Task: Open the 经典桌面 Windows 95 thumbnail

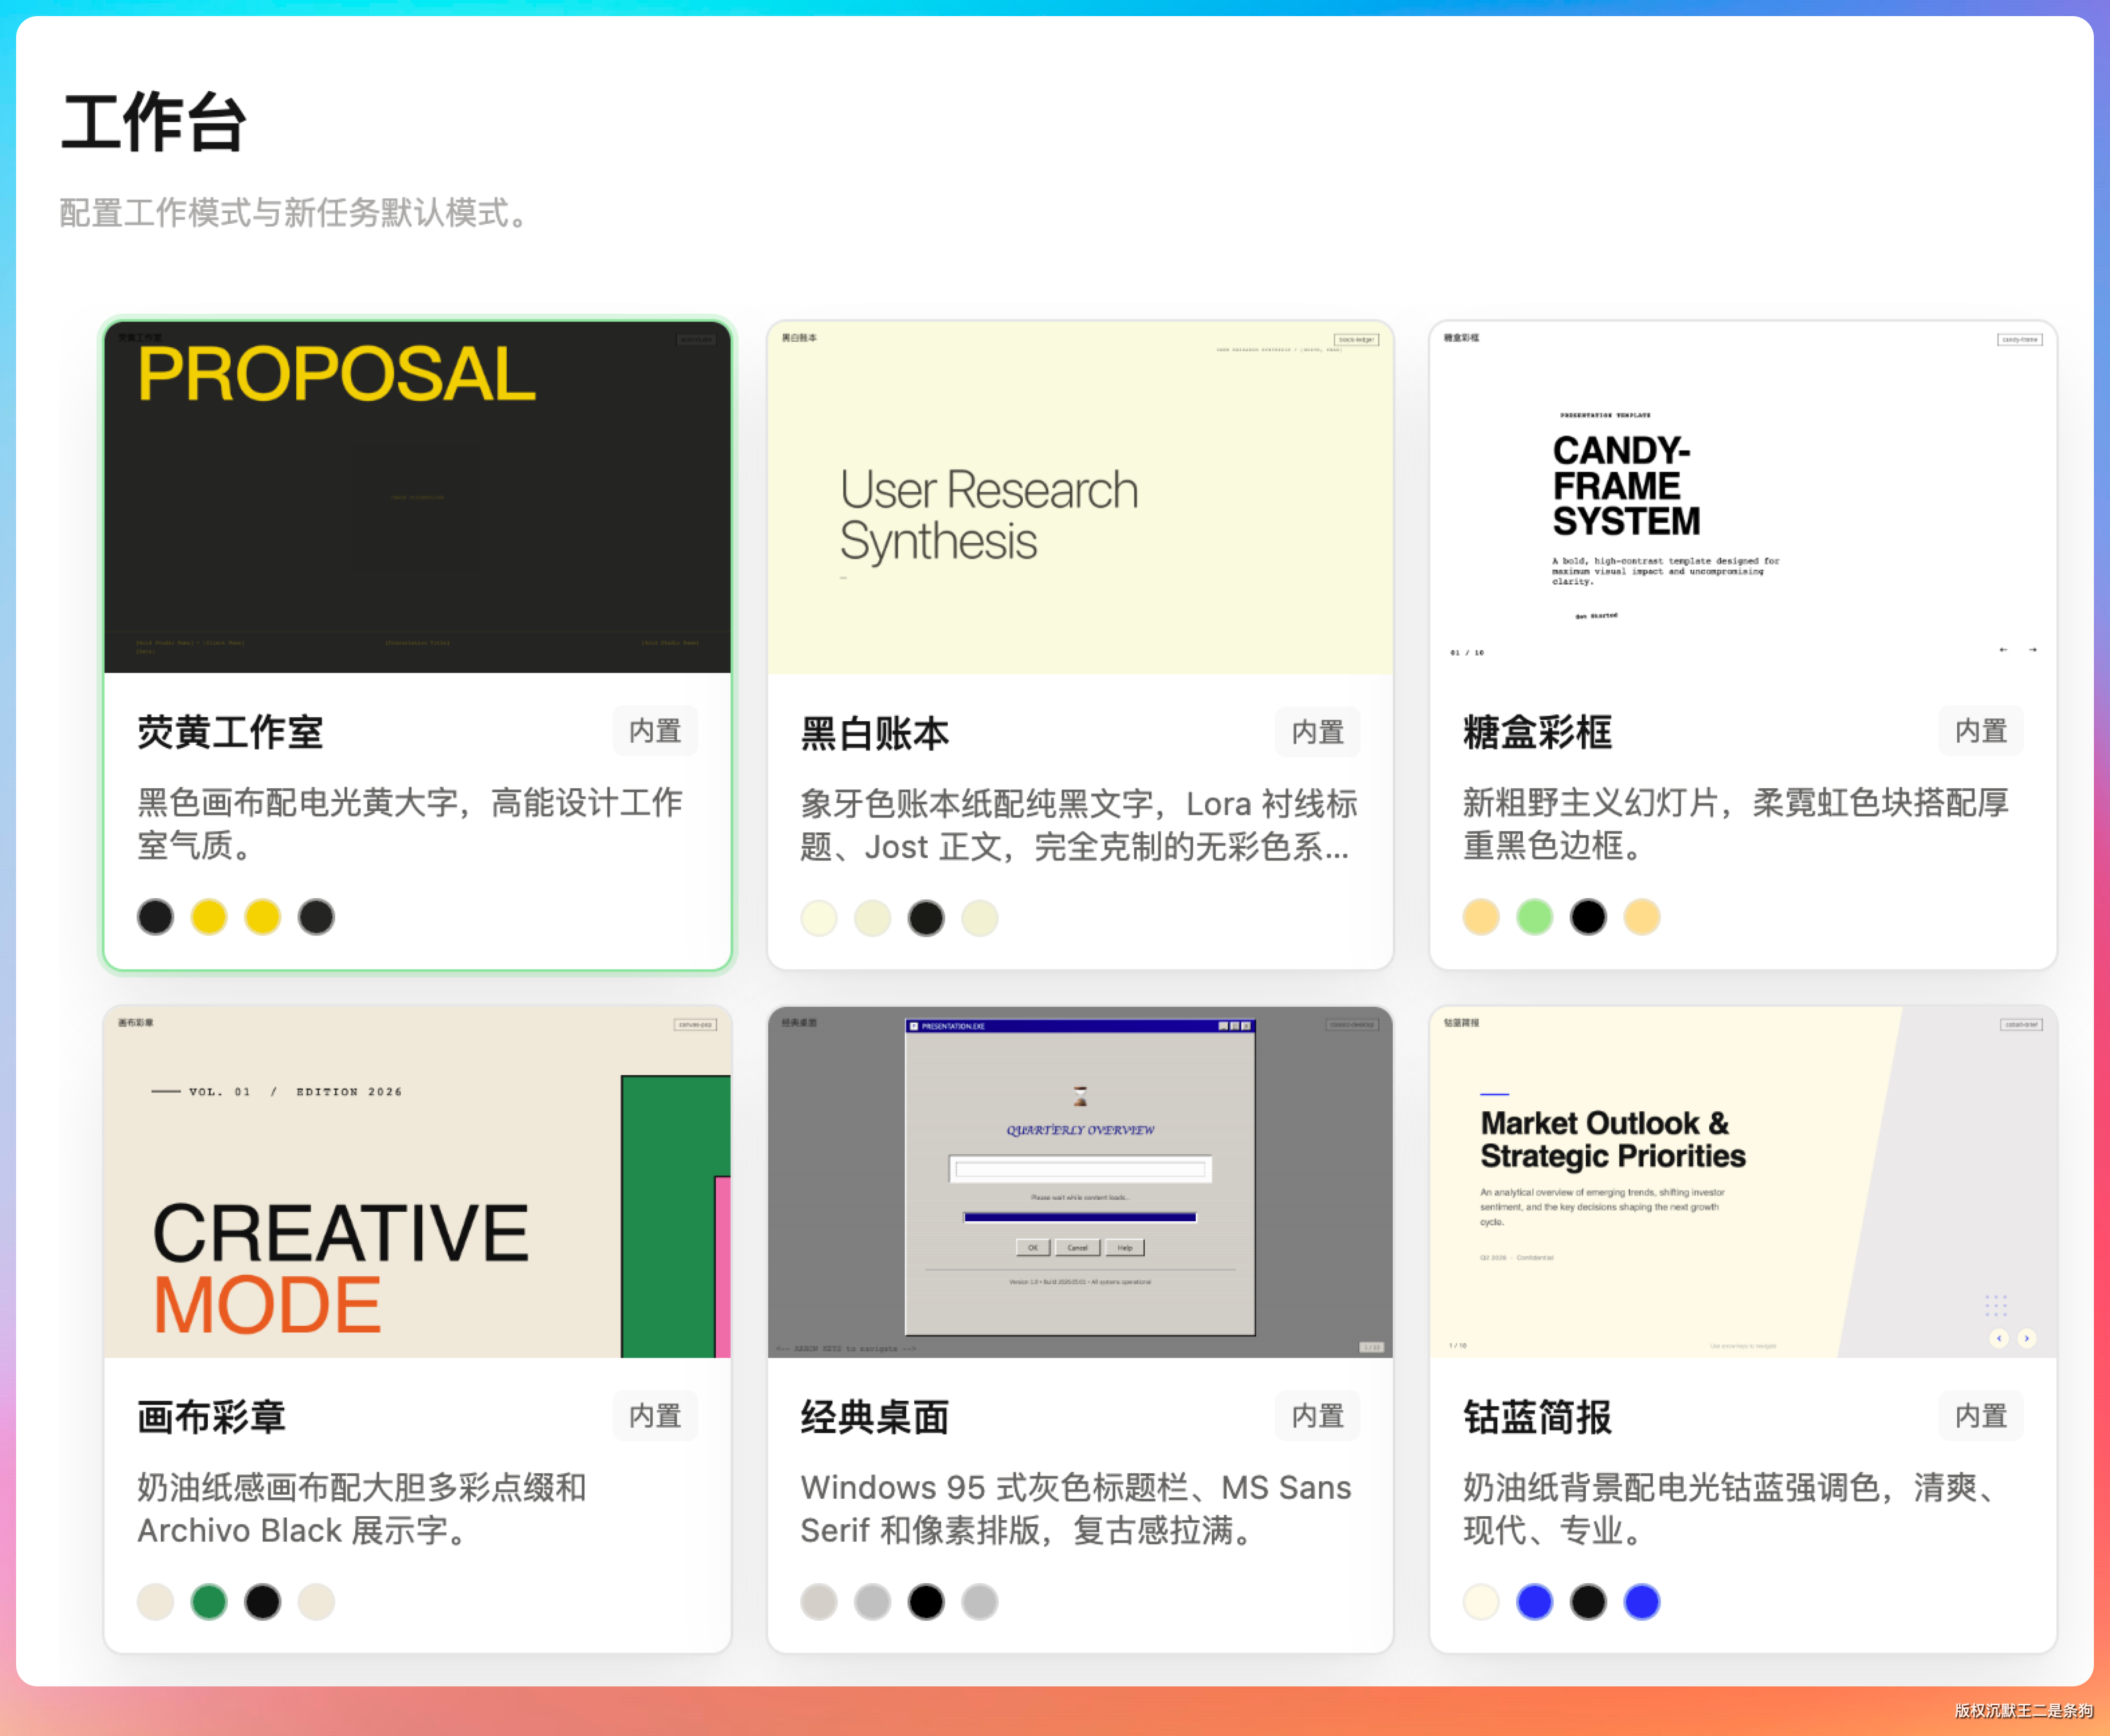Action: point(1080,1182)
